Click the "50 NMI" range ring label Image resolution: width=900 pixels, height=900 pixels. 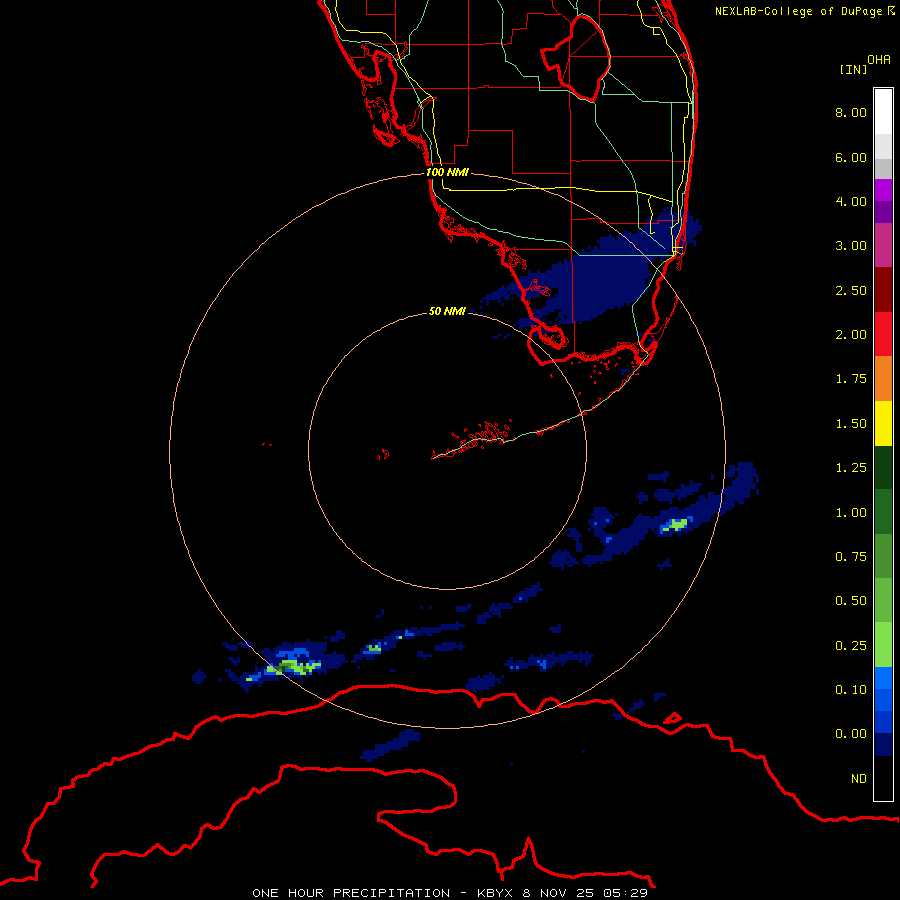tap(447, 311)
